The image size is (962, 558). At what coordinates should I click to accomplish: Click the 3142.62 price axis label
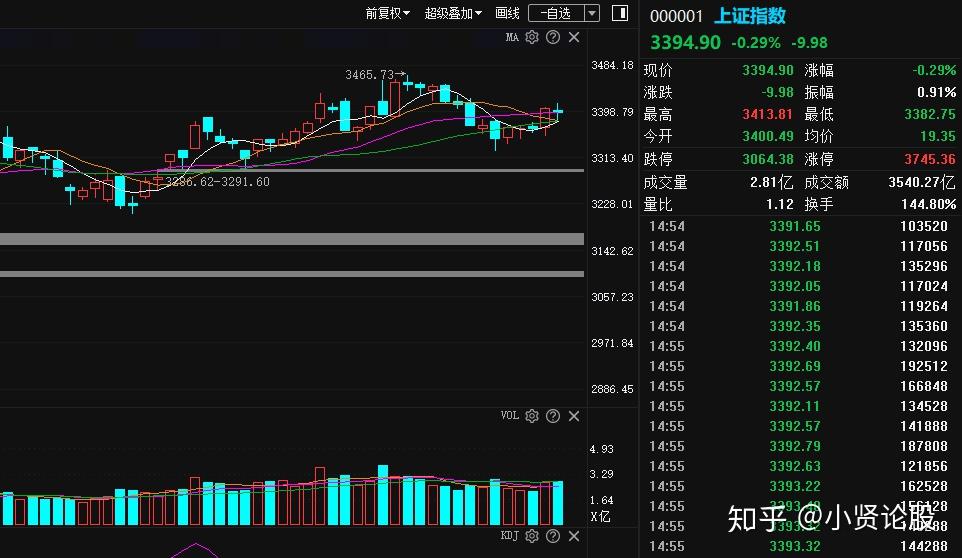point(612,251)
